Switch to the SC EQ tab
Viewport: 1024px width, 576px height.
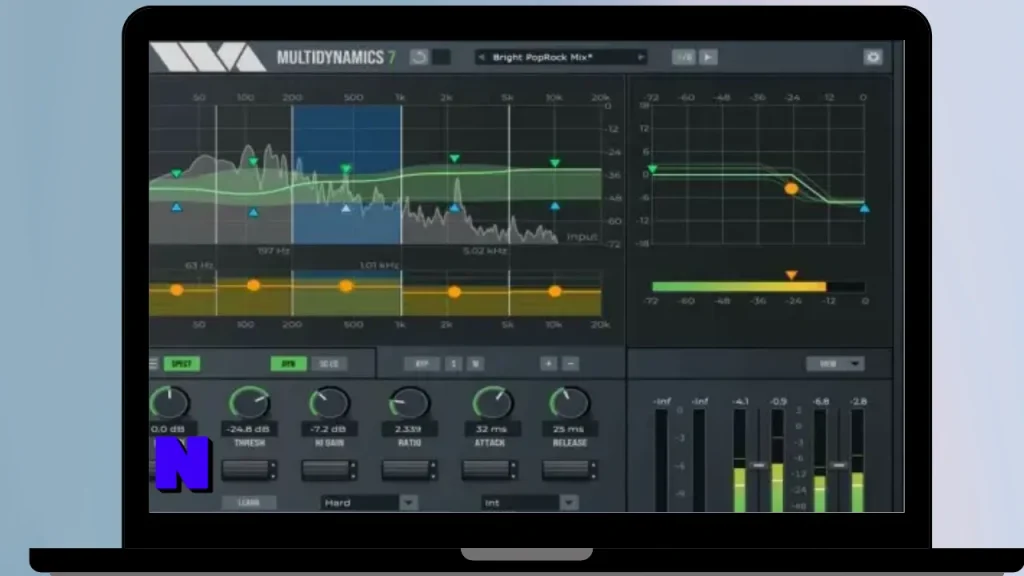point(329,364)
